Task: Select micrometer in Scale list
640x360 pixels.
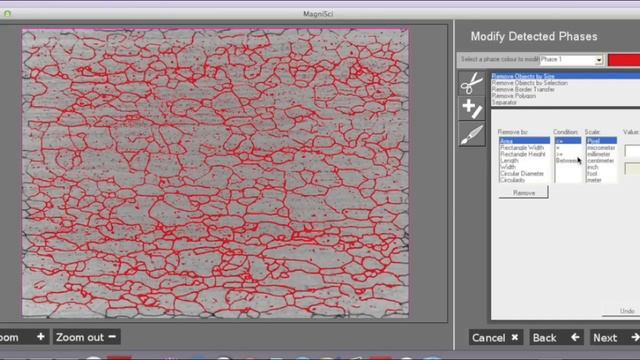Action: pyautogui.click(x=601, y=148)
